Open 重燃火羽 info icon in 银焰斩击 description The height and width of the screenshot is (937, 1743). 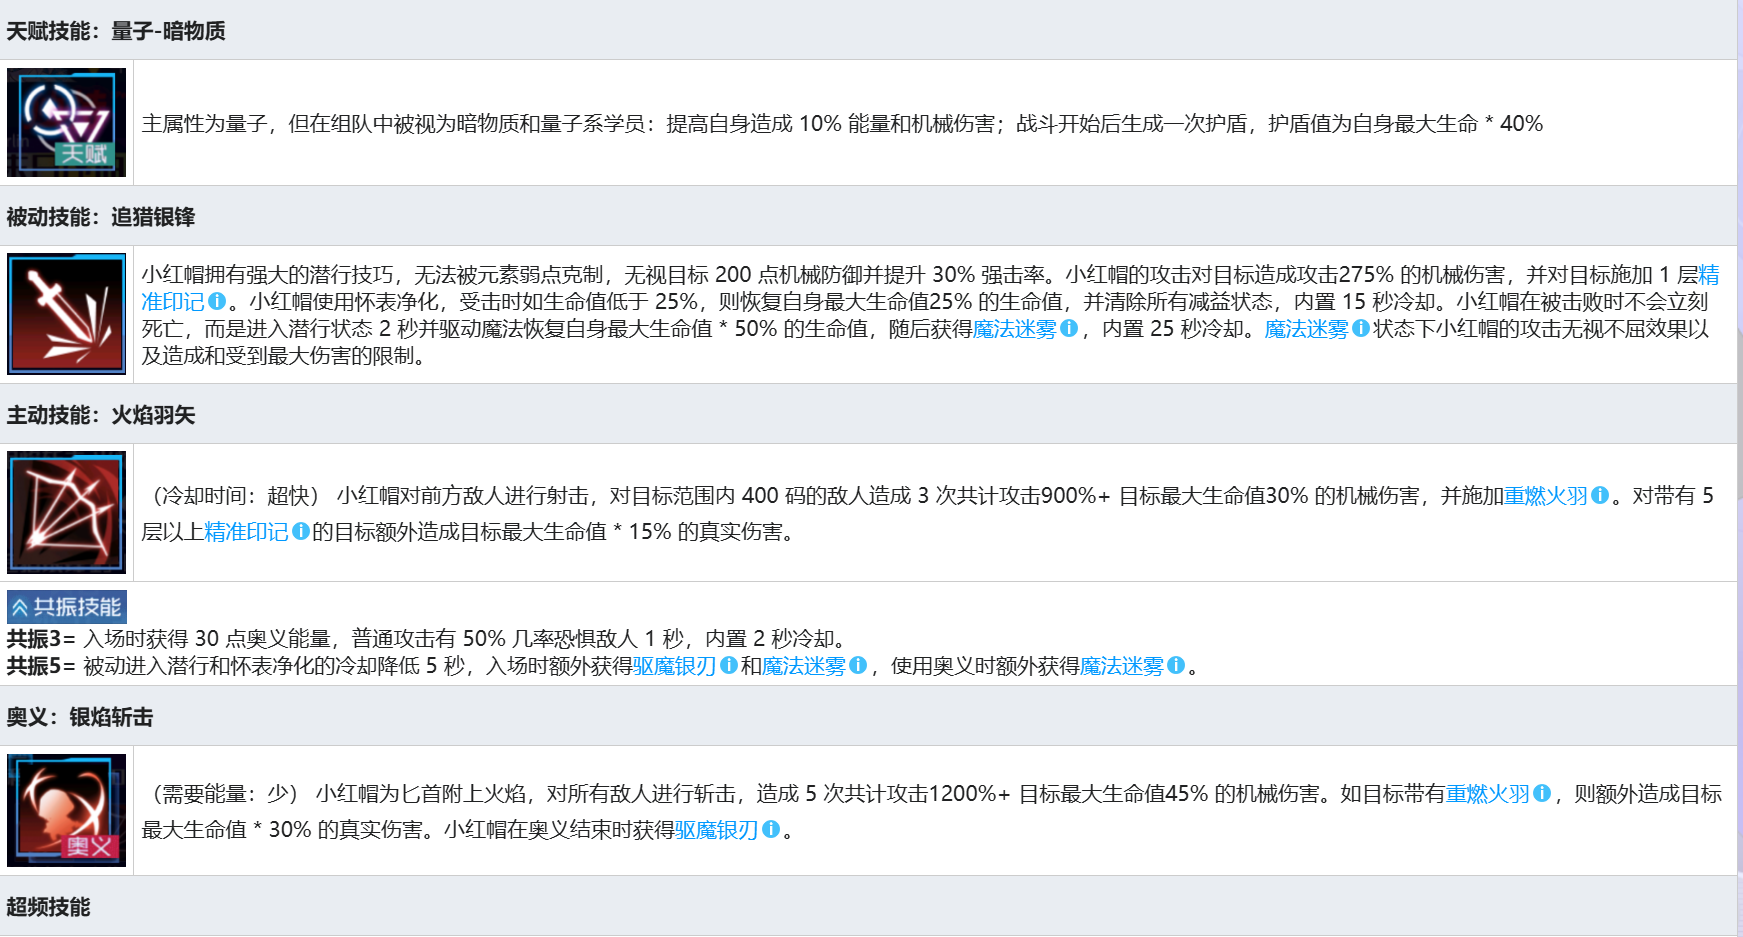[x=1542, y=793]
